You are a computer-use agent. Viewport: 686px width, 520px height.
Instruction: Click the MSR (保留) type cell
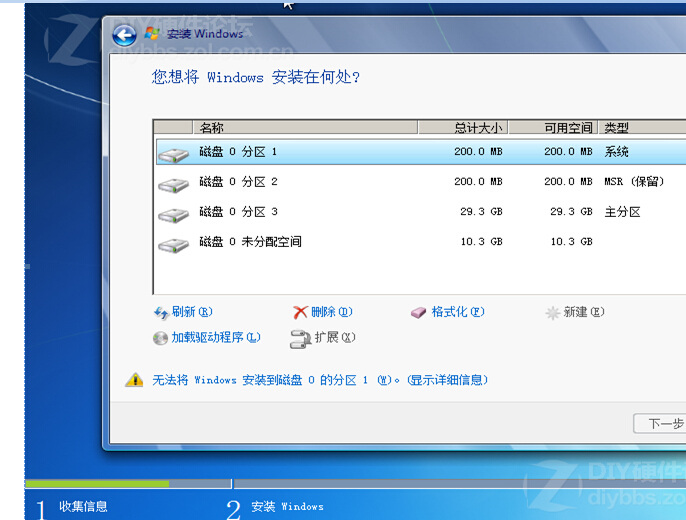(x=634, y=181)
